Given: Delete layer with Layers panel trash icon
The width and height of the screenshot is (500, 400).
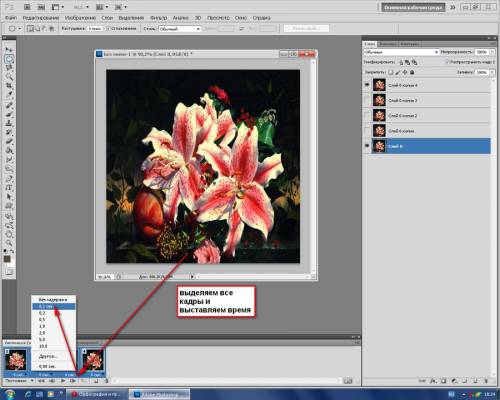Looking at the screenshot, I should (486, 380).
